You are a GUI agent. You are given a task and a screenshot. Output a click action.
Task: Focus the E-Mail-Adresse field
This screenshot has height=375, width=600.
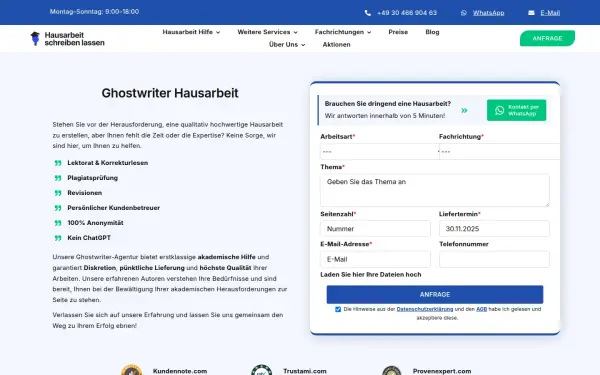[375, 259]
